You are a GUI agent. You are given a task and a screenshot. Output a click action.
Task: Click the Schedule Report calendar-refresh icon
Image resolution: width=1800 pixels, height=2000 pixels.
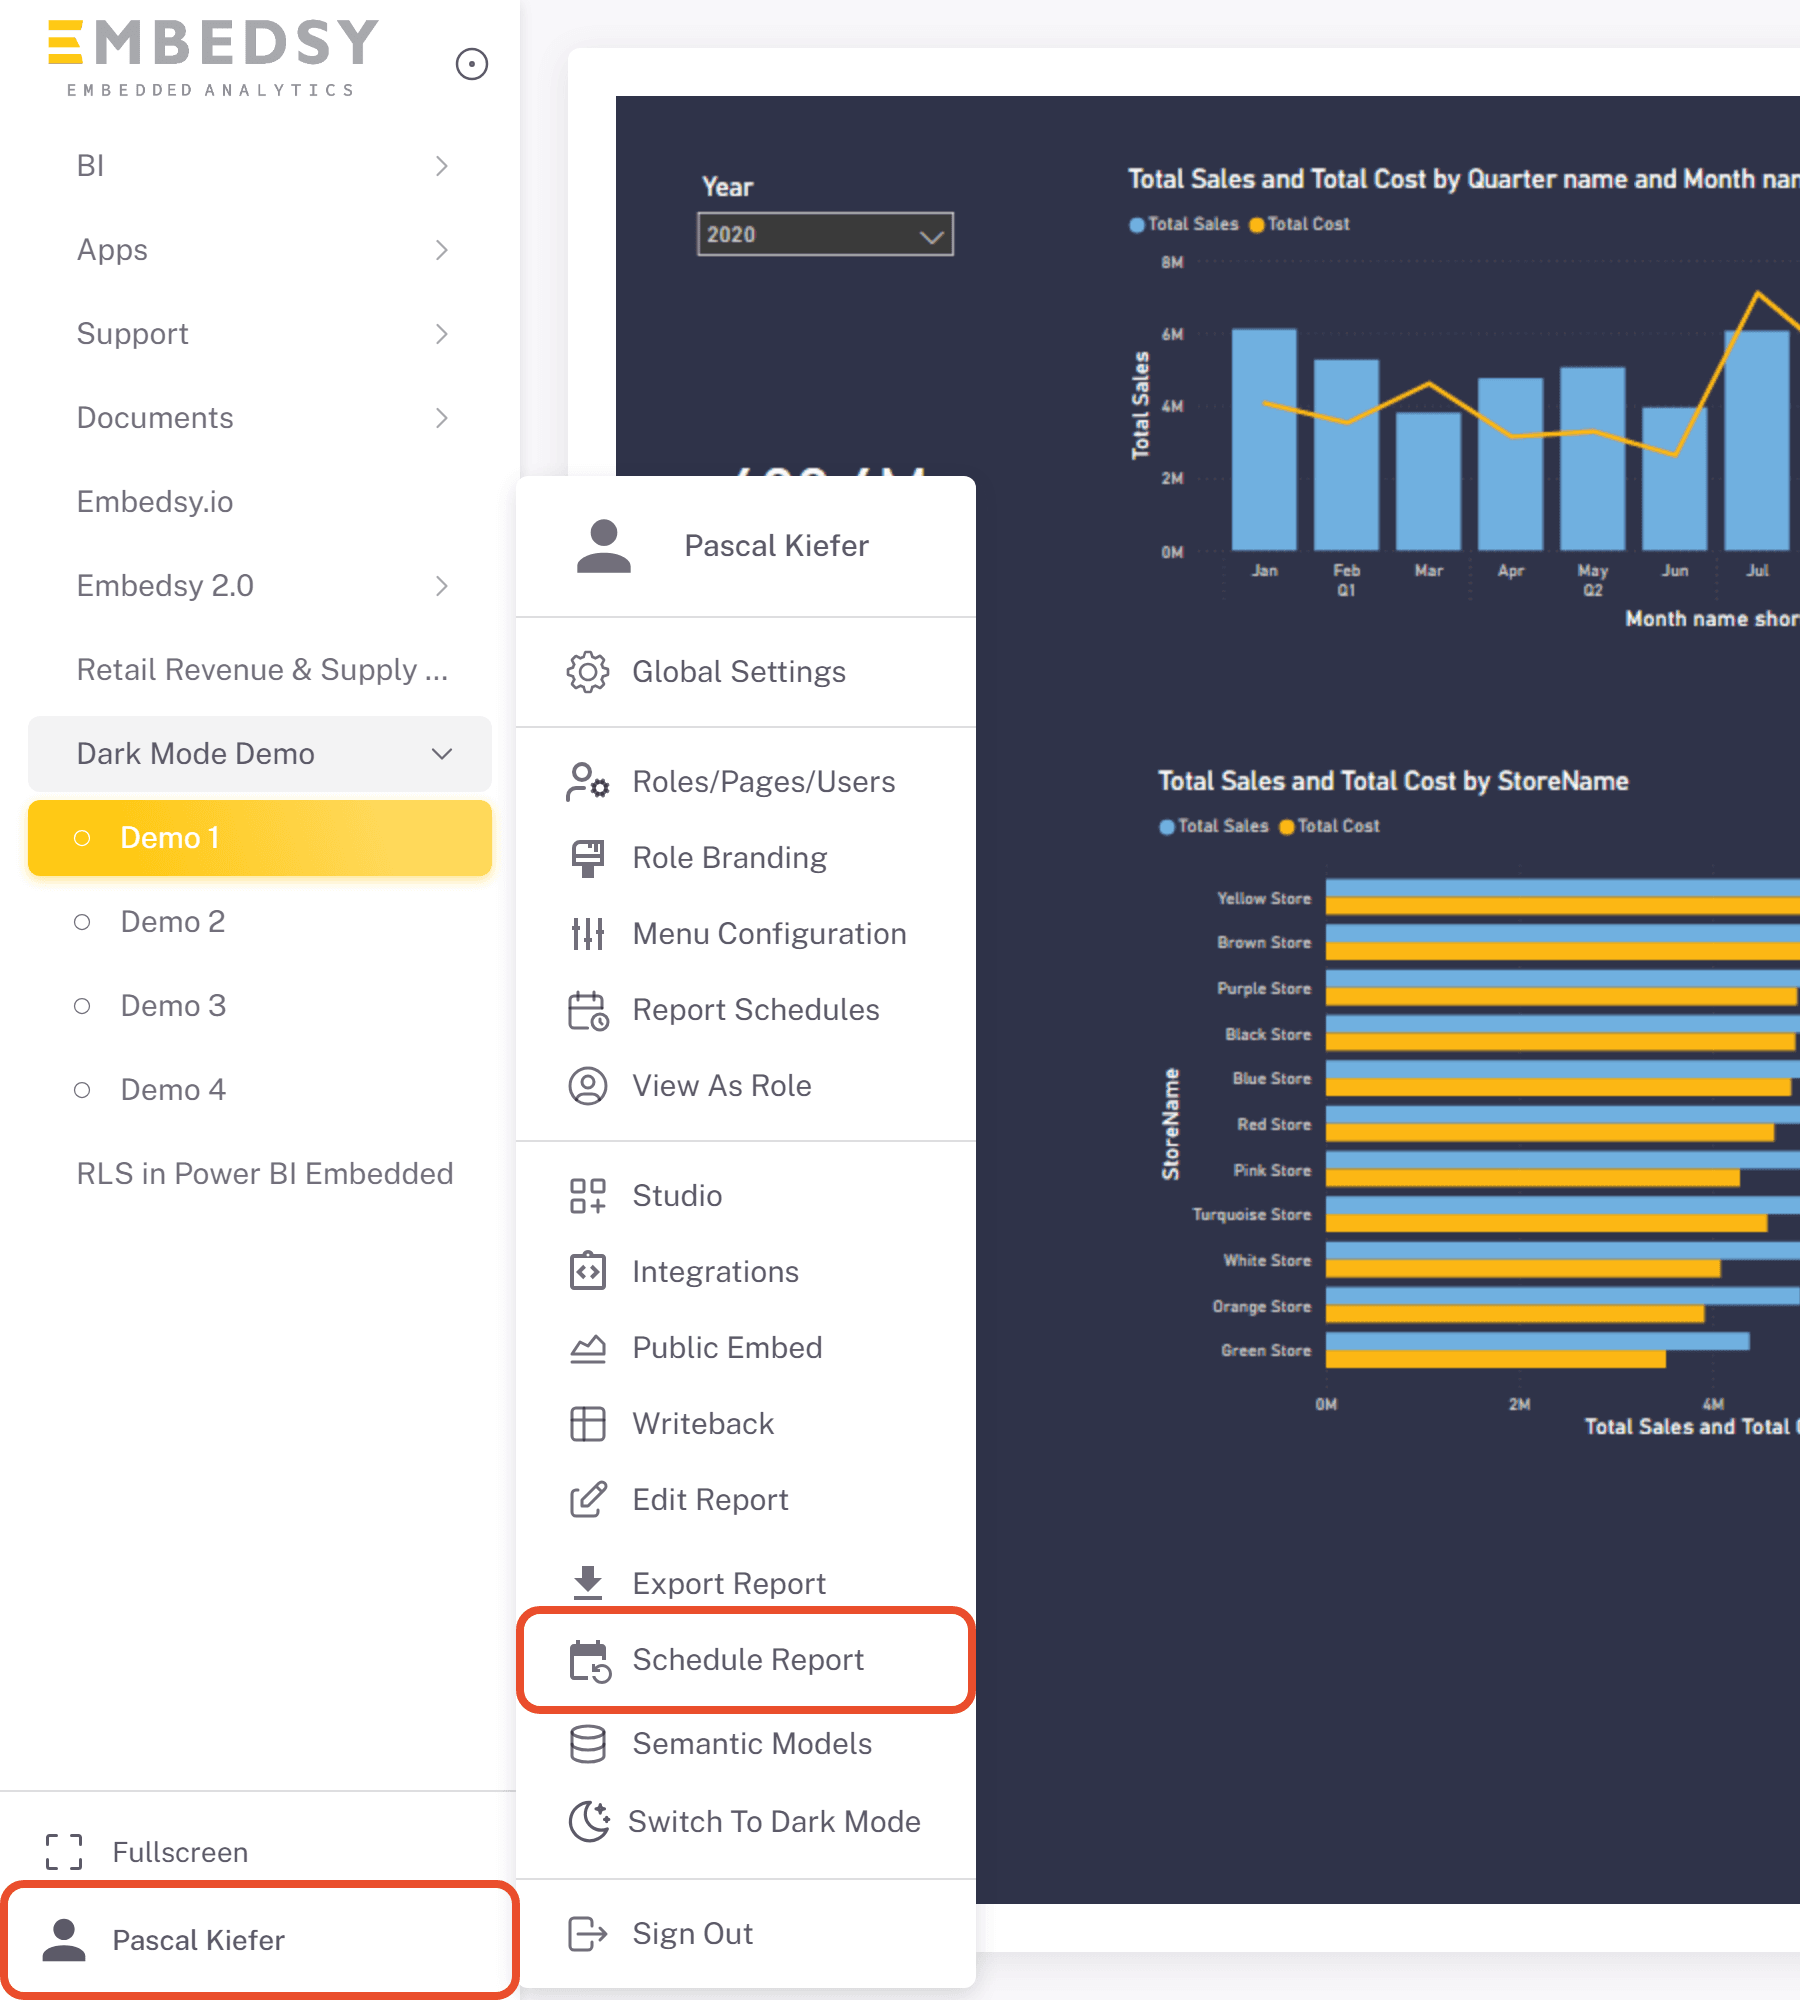pyautogui.click(x=590, y=1661)
